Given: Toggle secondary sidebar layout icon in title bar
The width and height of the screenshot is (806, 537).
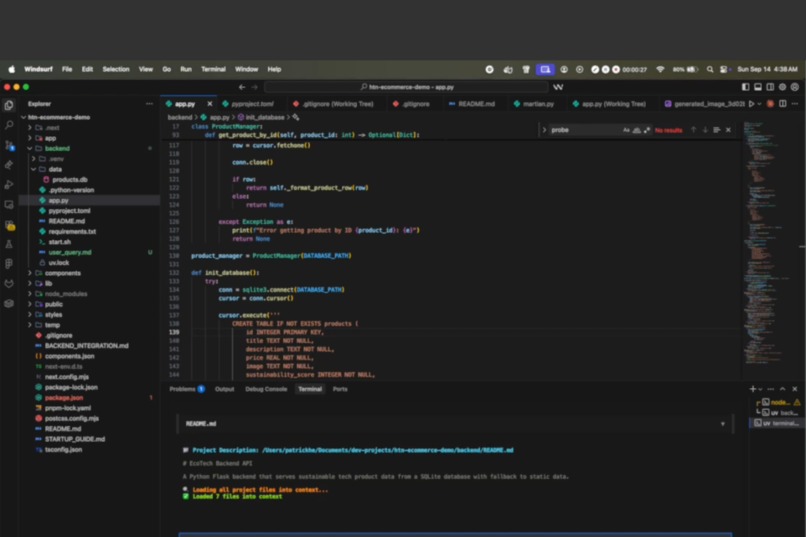Looking at the screenshot, I should [x=770, y=87].
